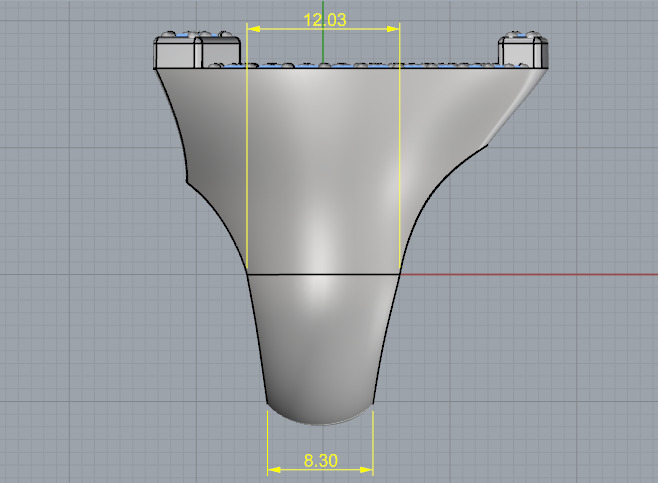
Task: Select the 8.30 dimension label
Action: click(x=321, y=460)
